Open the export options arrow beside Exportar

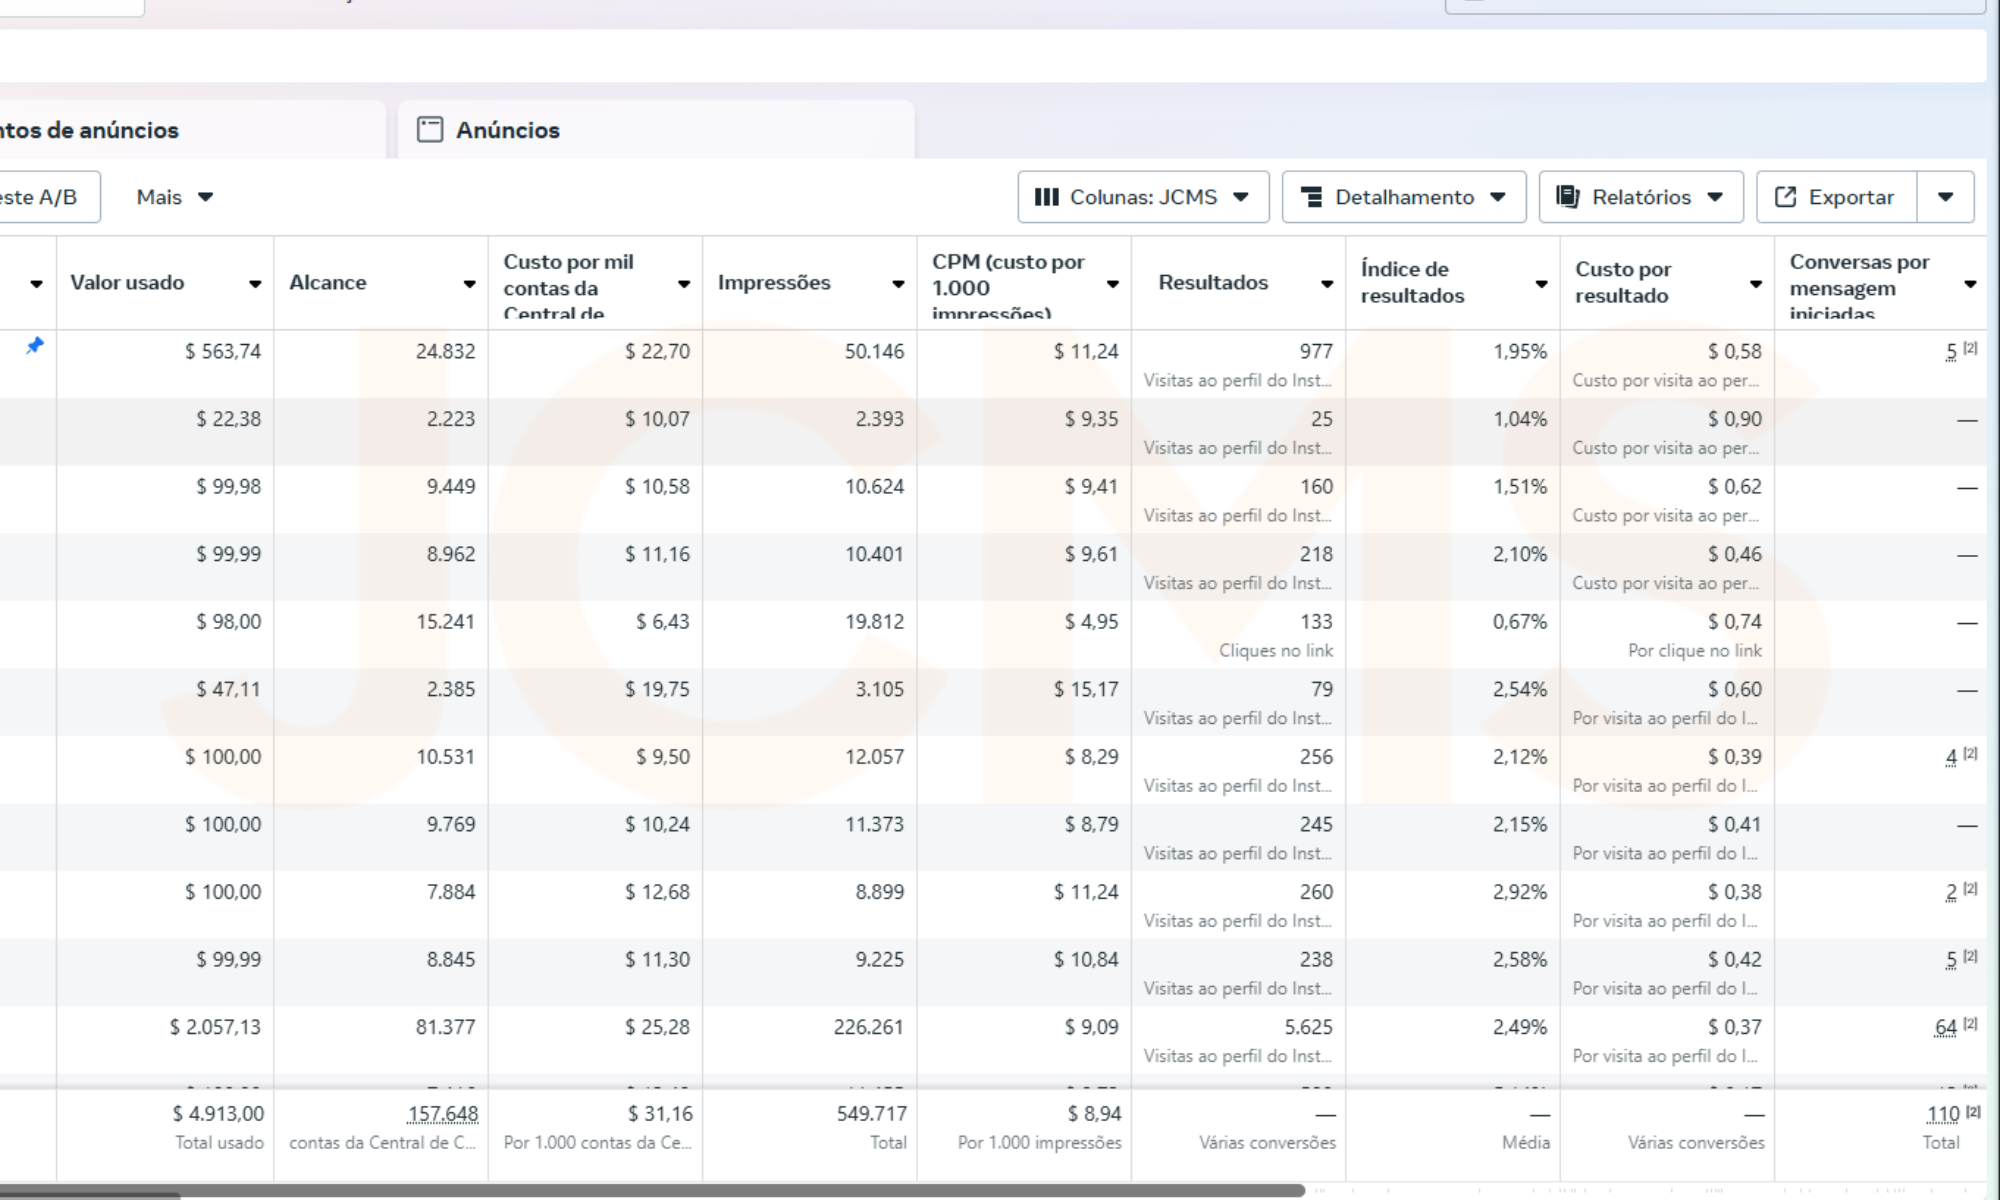(x=1946, y=197)
